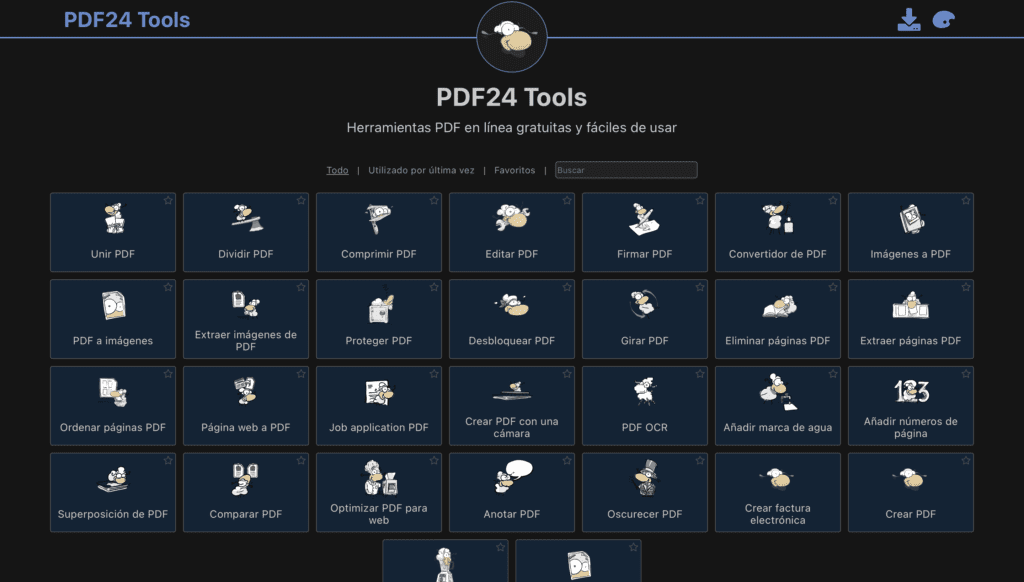Open the Añadir marca de agua icon

[x=778, y=392]
